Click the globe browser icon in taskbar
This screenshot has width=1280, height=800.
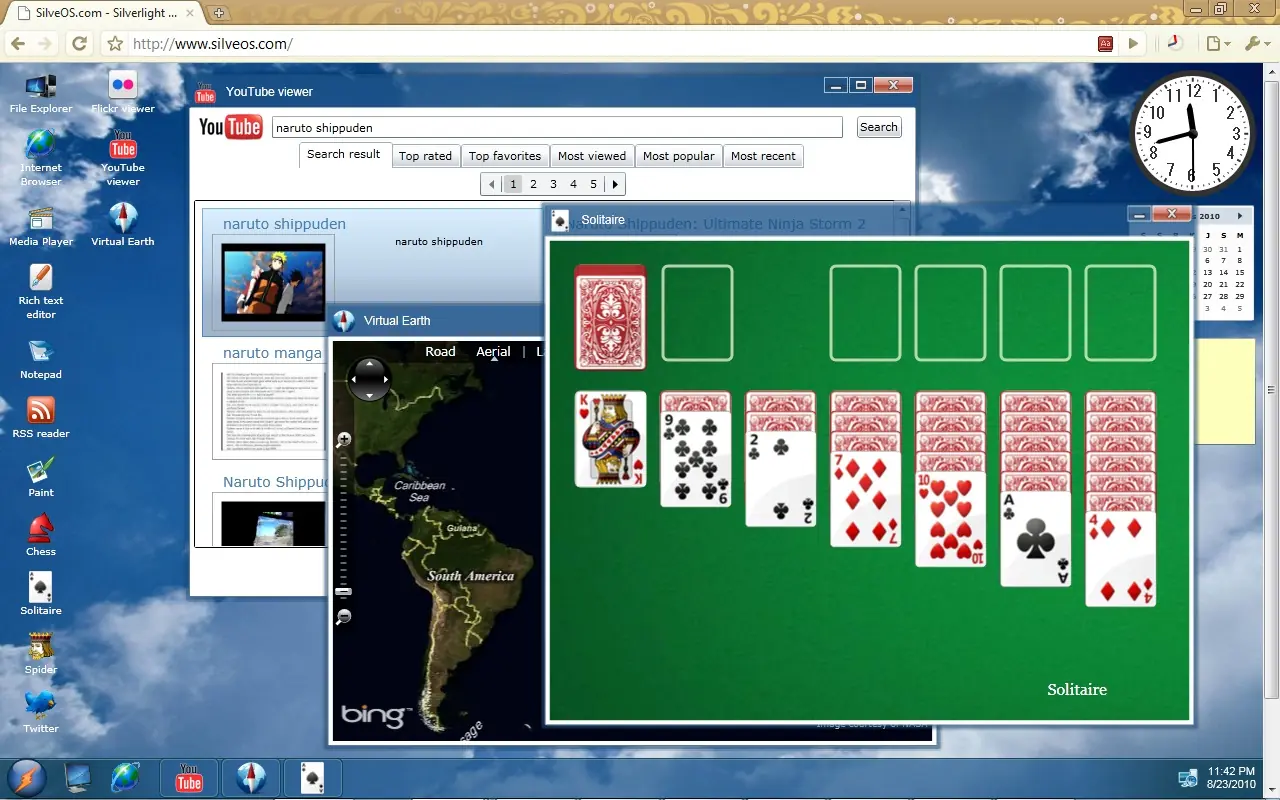pos(126,778)
